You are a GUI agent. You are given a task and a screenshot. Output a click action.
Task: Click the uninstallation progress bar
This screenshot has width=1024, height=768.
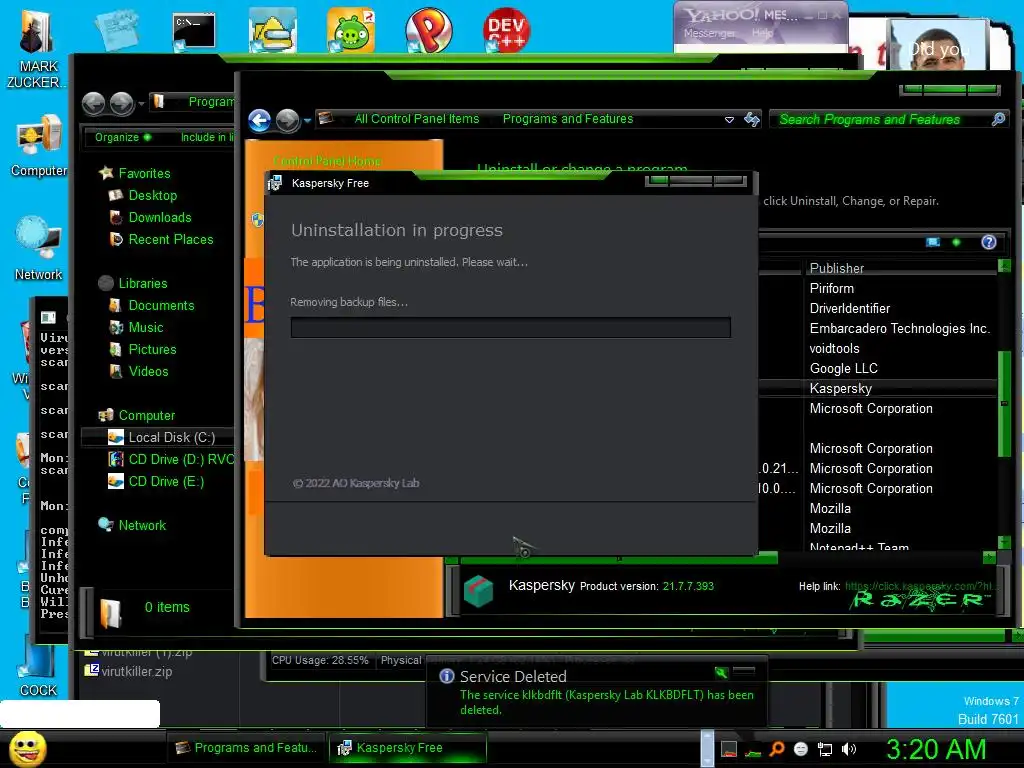point(511,327)
